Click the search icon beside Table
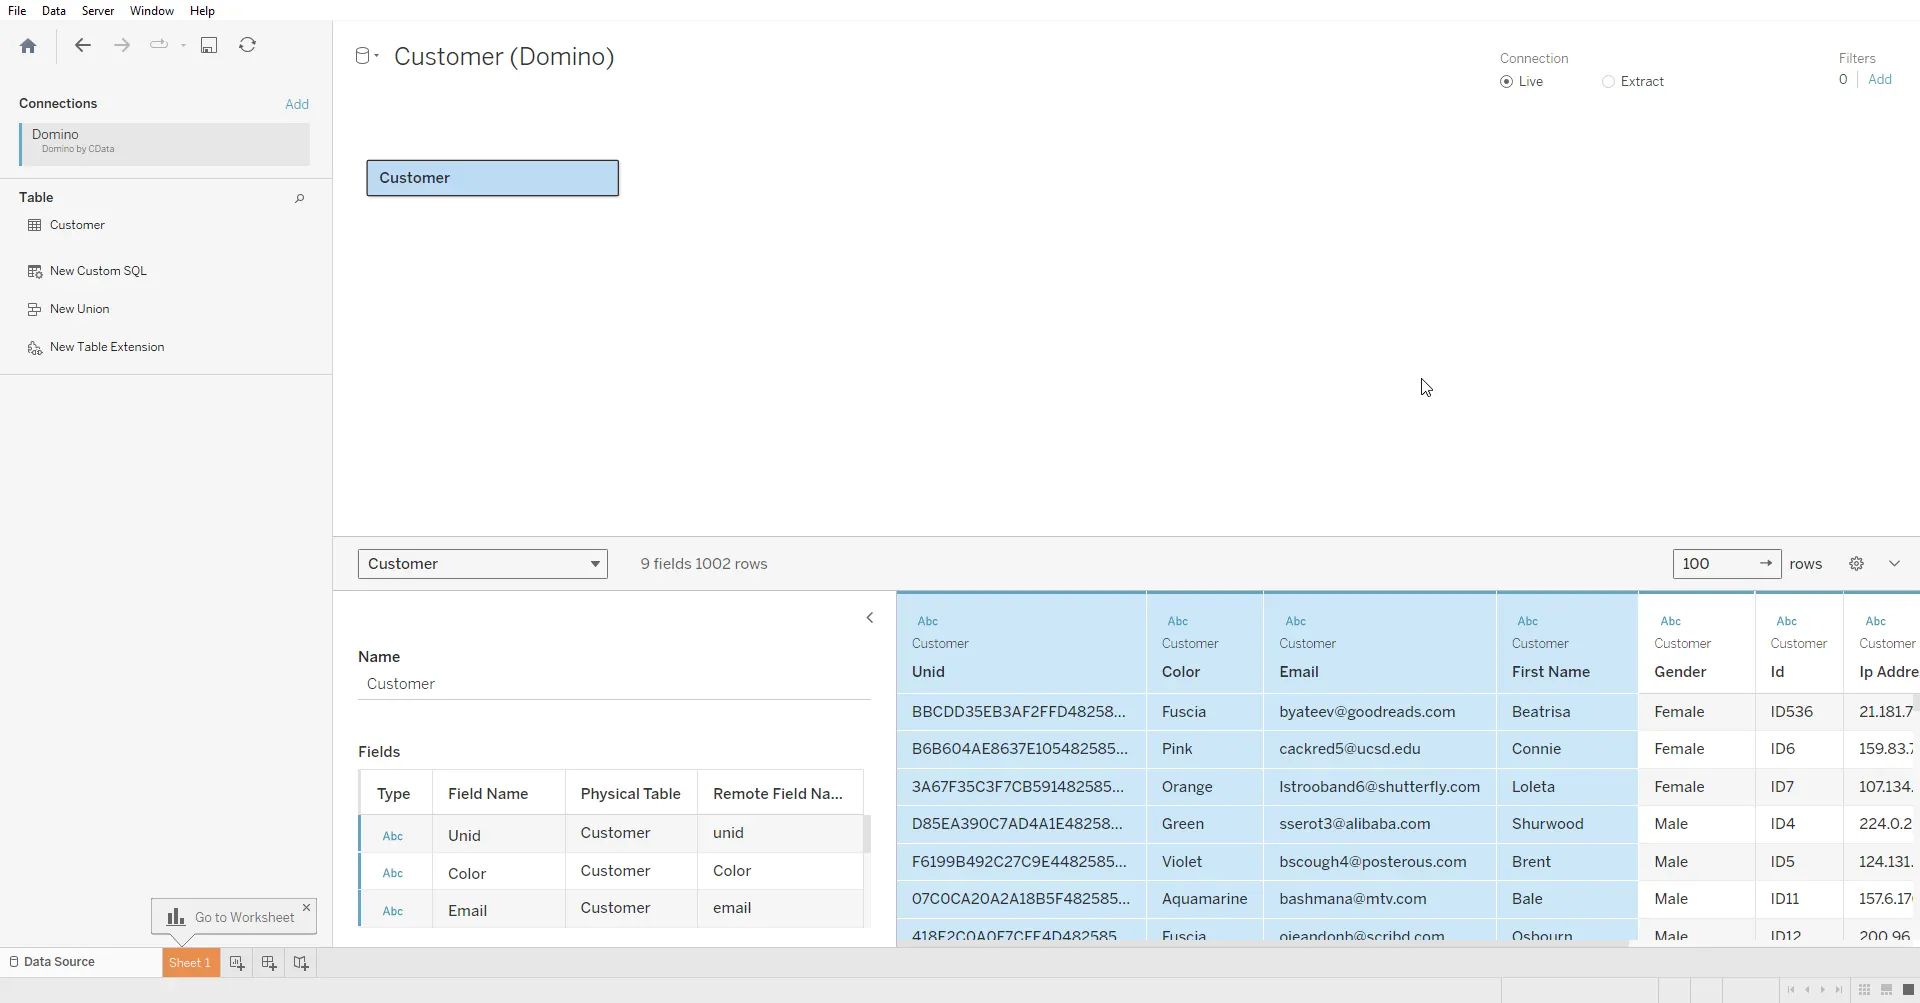 coord(299,198)
